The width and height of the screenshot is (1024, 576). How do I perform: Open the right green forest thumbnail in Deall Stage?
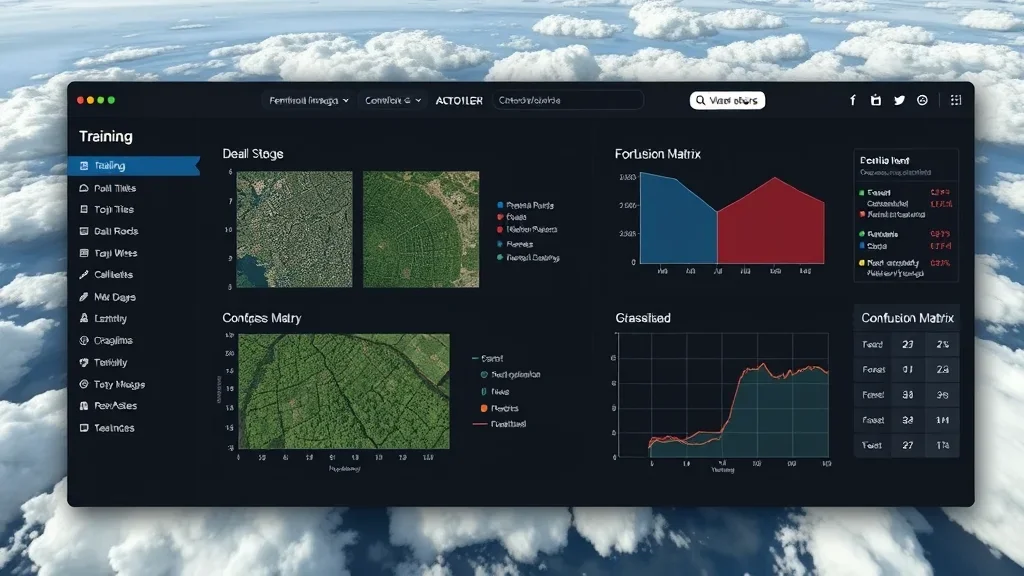[x=421, y=229]
